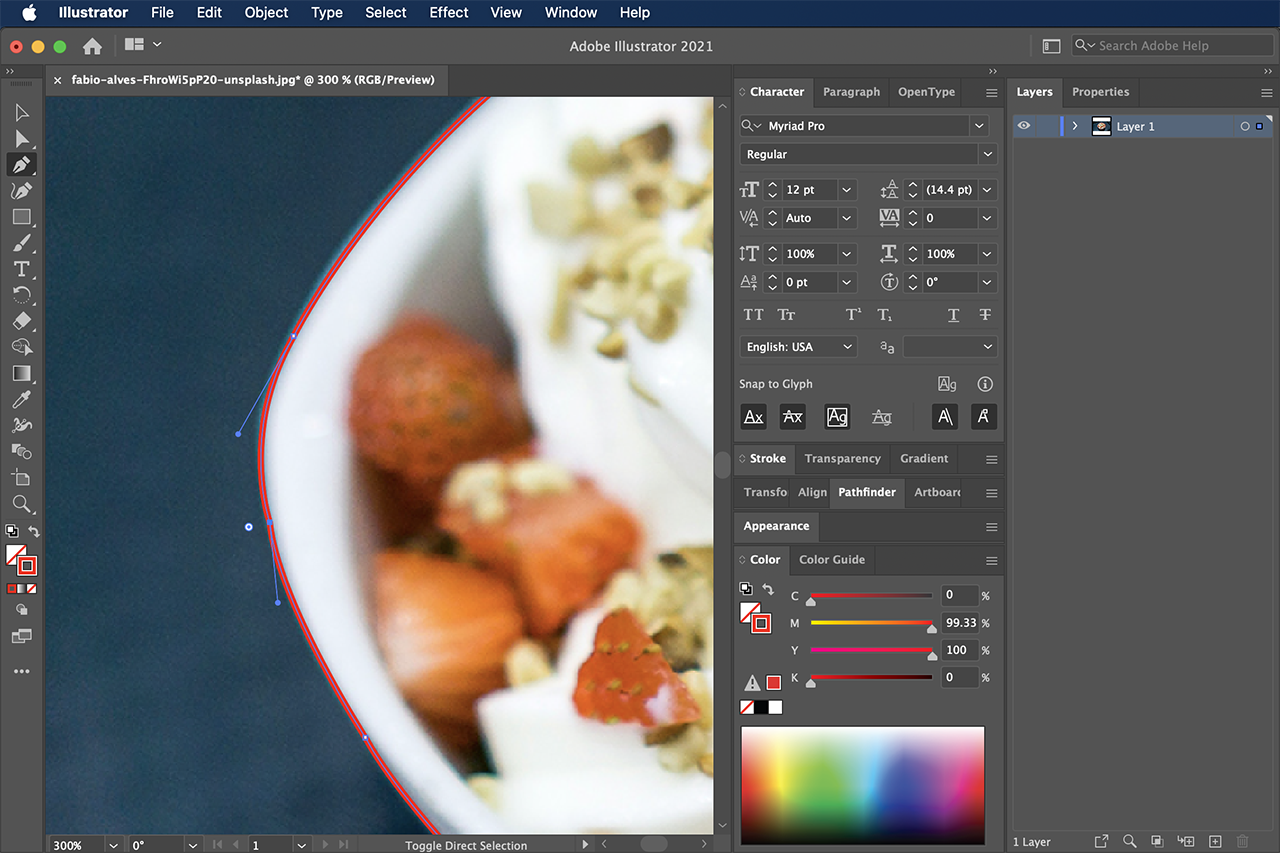Switch to the Paragraph tab
Screen dimensions: 1280x853
[851, 92]
